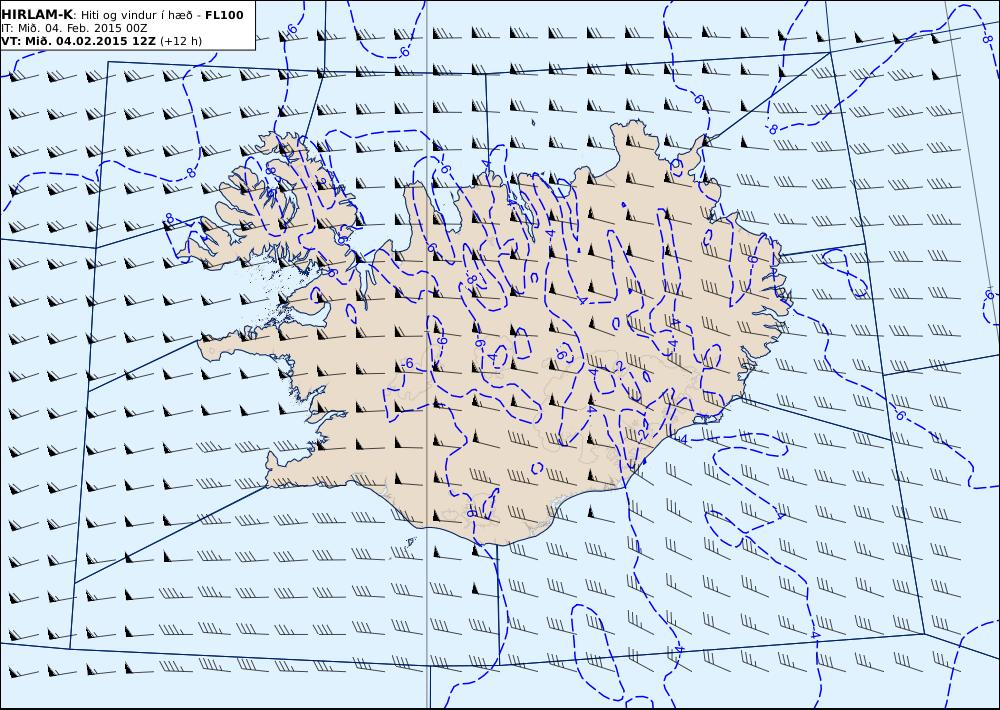
Task: Select the "(+12 h)" forecast offset text
Action: point(180,41)
